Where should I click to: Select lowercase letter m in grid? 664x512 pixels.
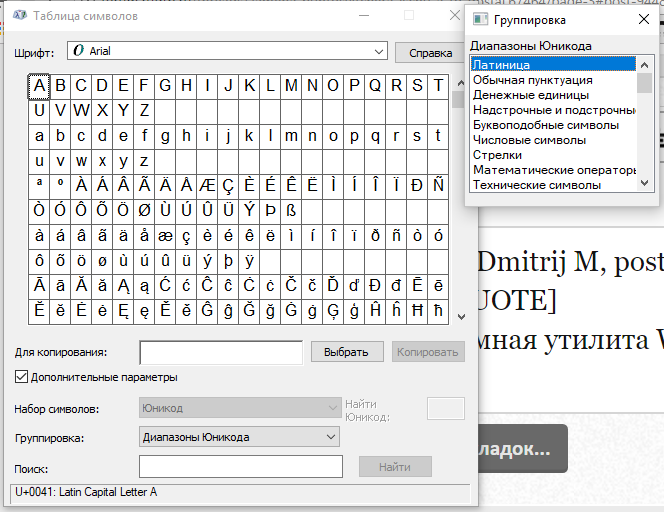[x=291, y=136]
